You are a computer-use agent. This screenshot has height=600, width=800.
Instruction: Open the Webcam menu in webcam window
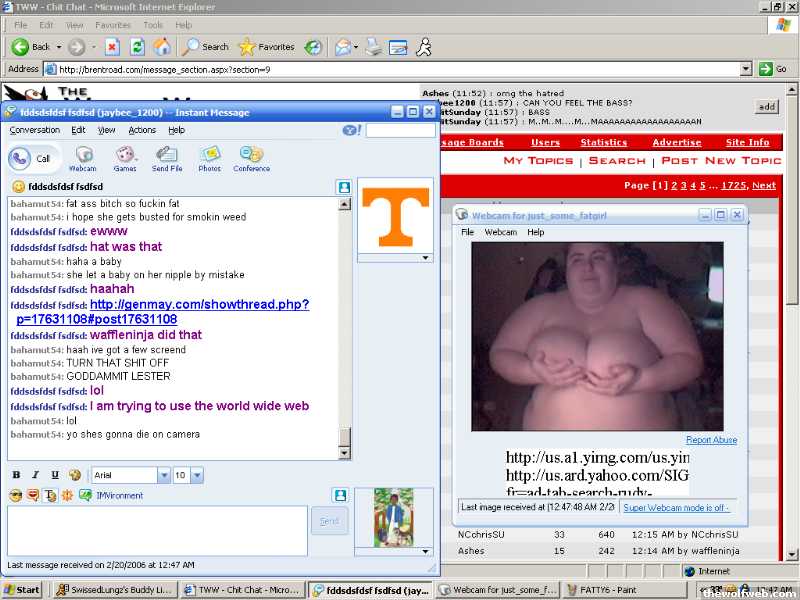pyautogui.click(x=500, y=232)
